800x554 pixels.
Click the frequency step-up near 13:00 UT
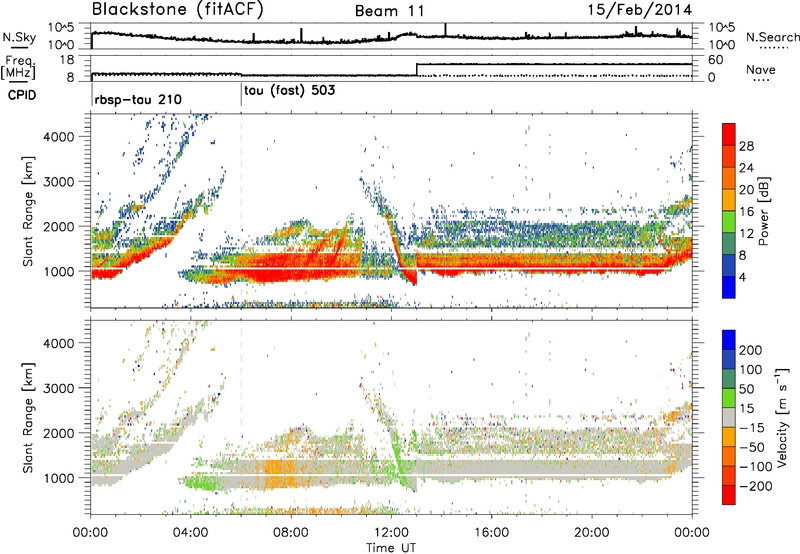click(417, 69)
